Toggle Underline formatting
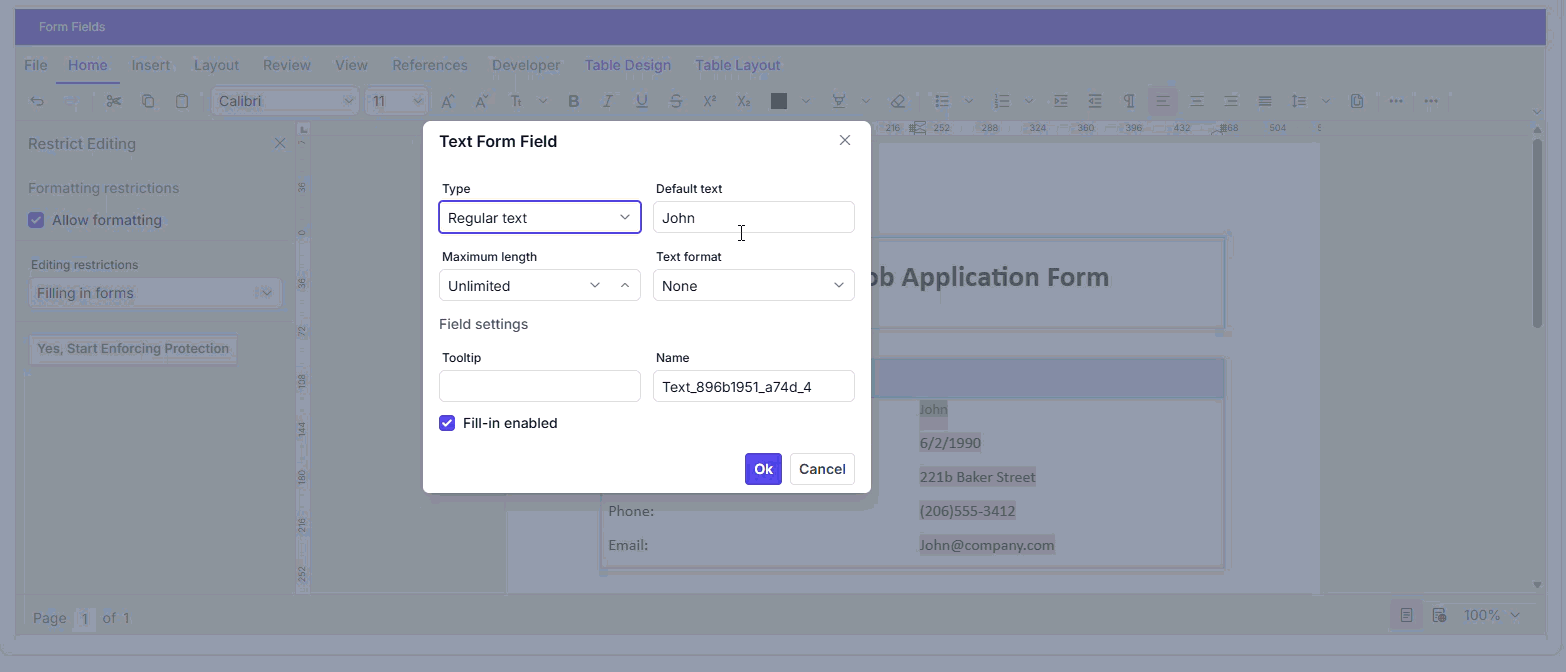 (x=641, y=100)
